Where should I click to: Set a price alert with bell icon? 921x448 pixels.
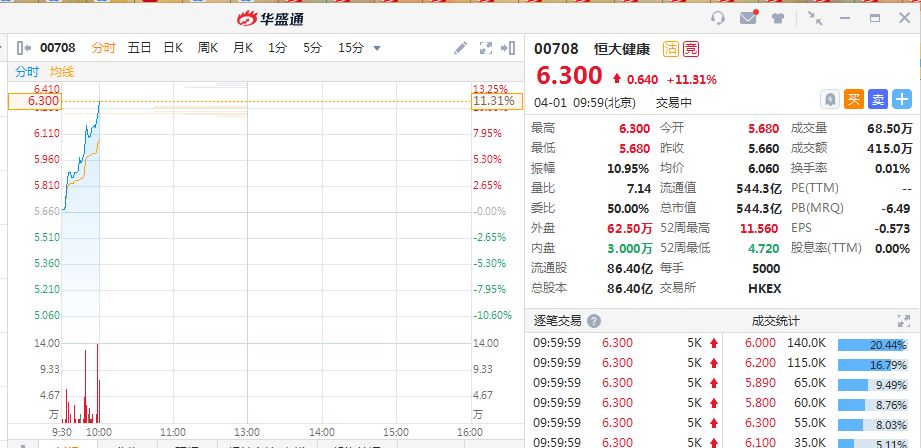[x=829, y=99]
